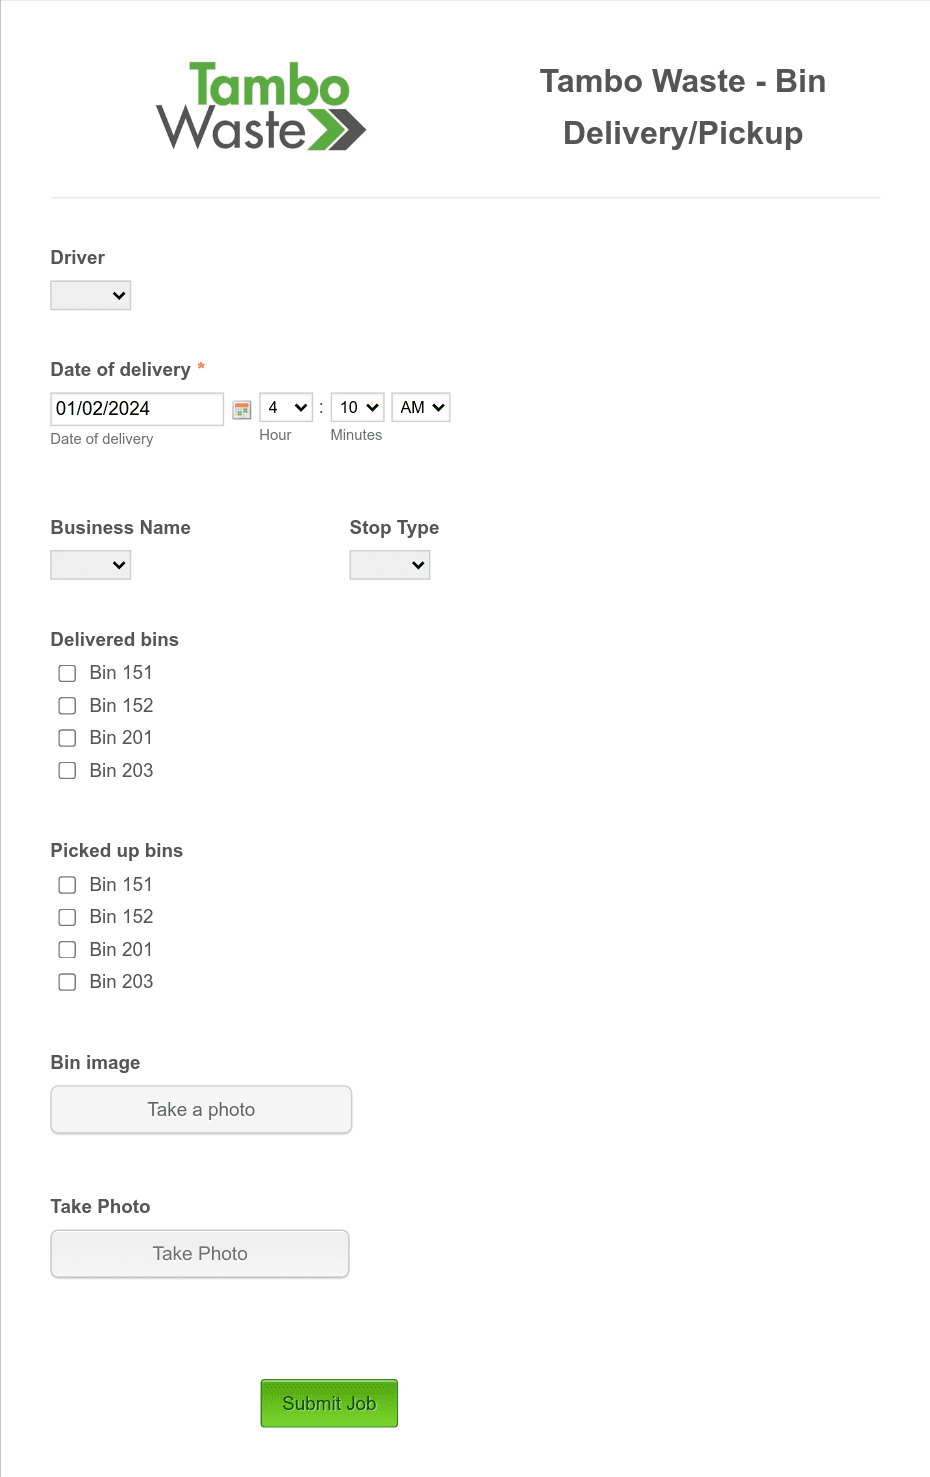Image resolution: width=930 pixels, height=1477 pixels.
Task: Check Bin 203 under Delivered bins
Action: coord(67,770)
